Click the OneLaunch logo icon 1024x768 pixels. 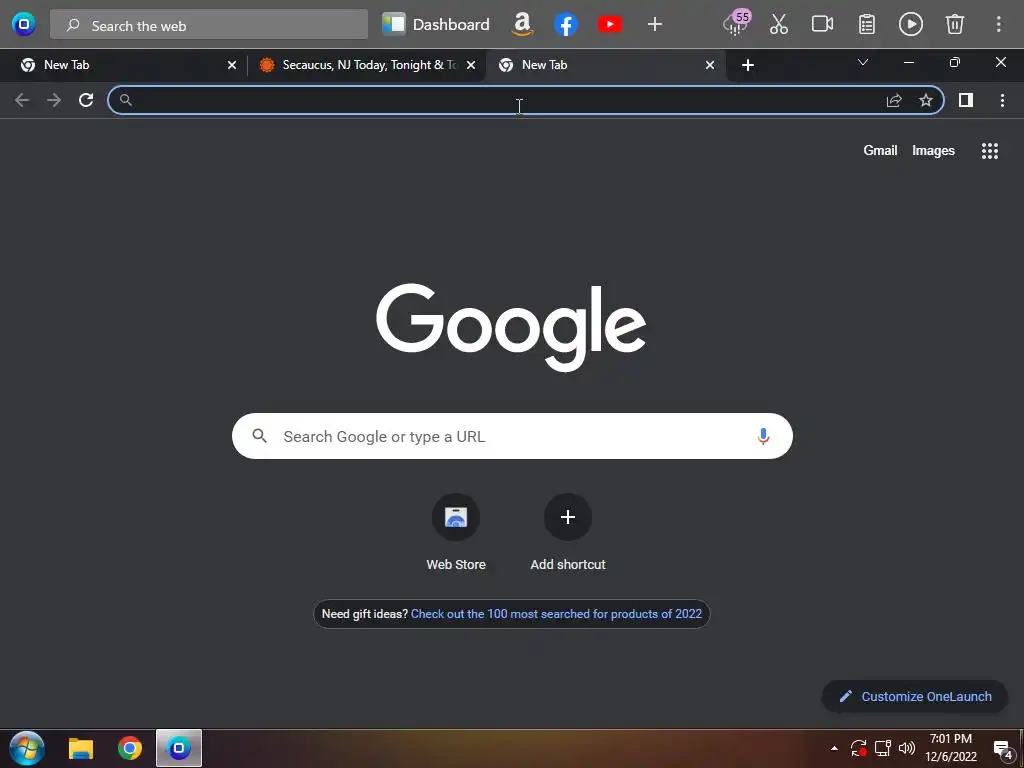click(x=24, y=25)
